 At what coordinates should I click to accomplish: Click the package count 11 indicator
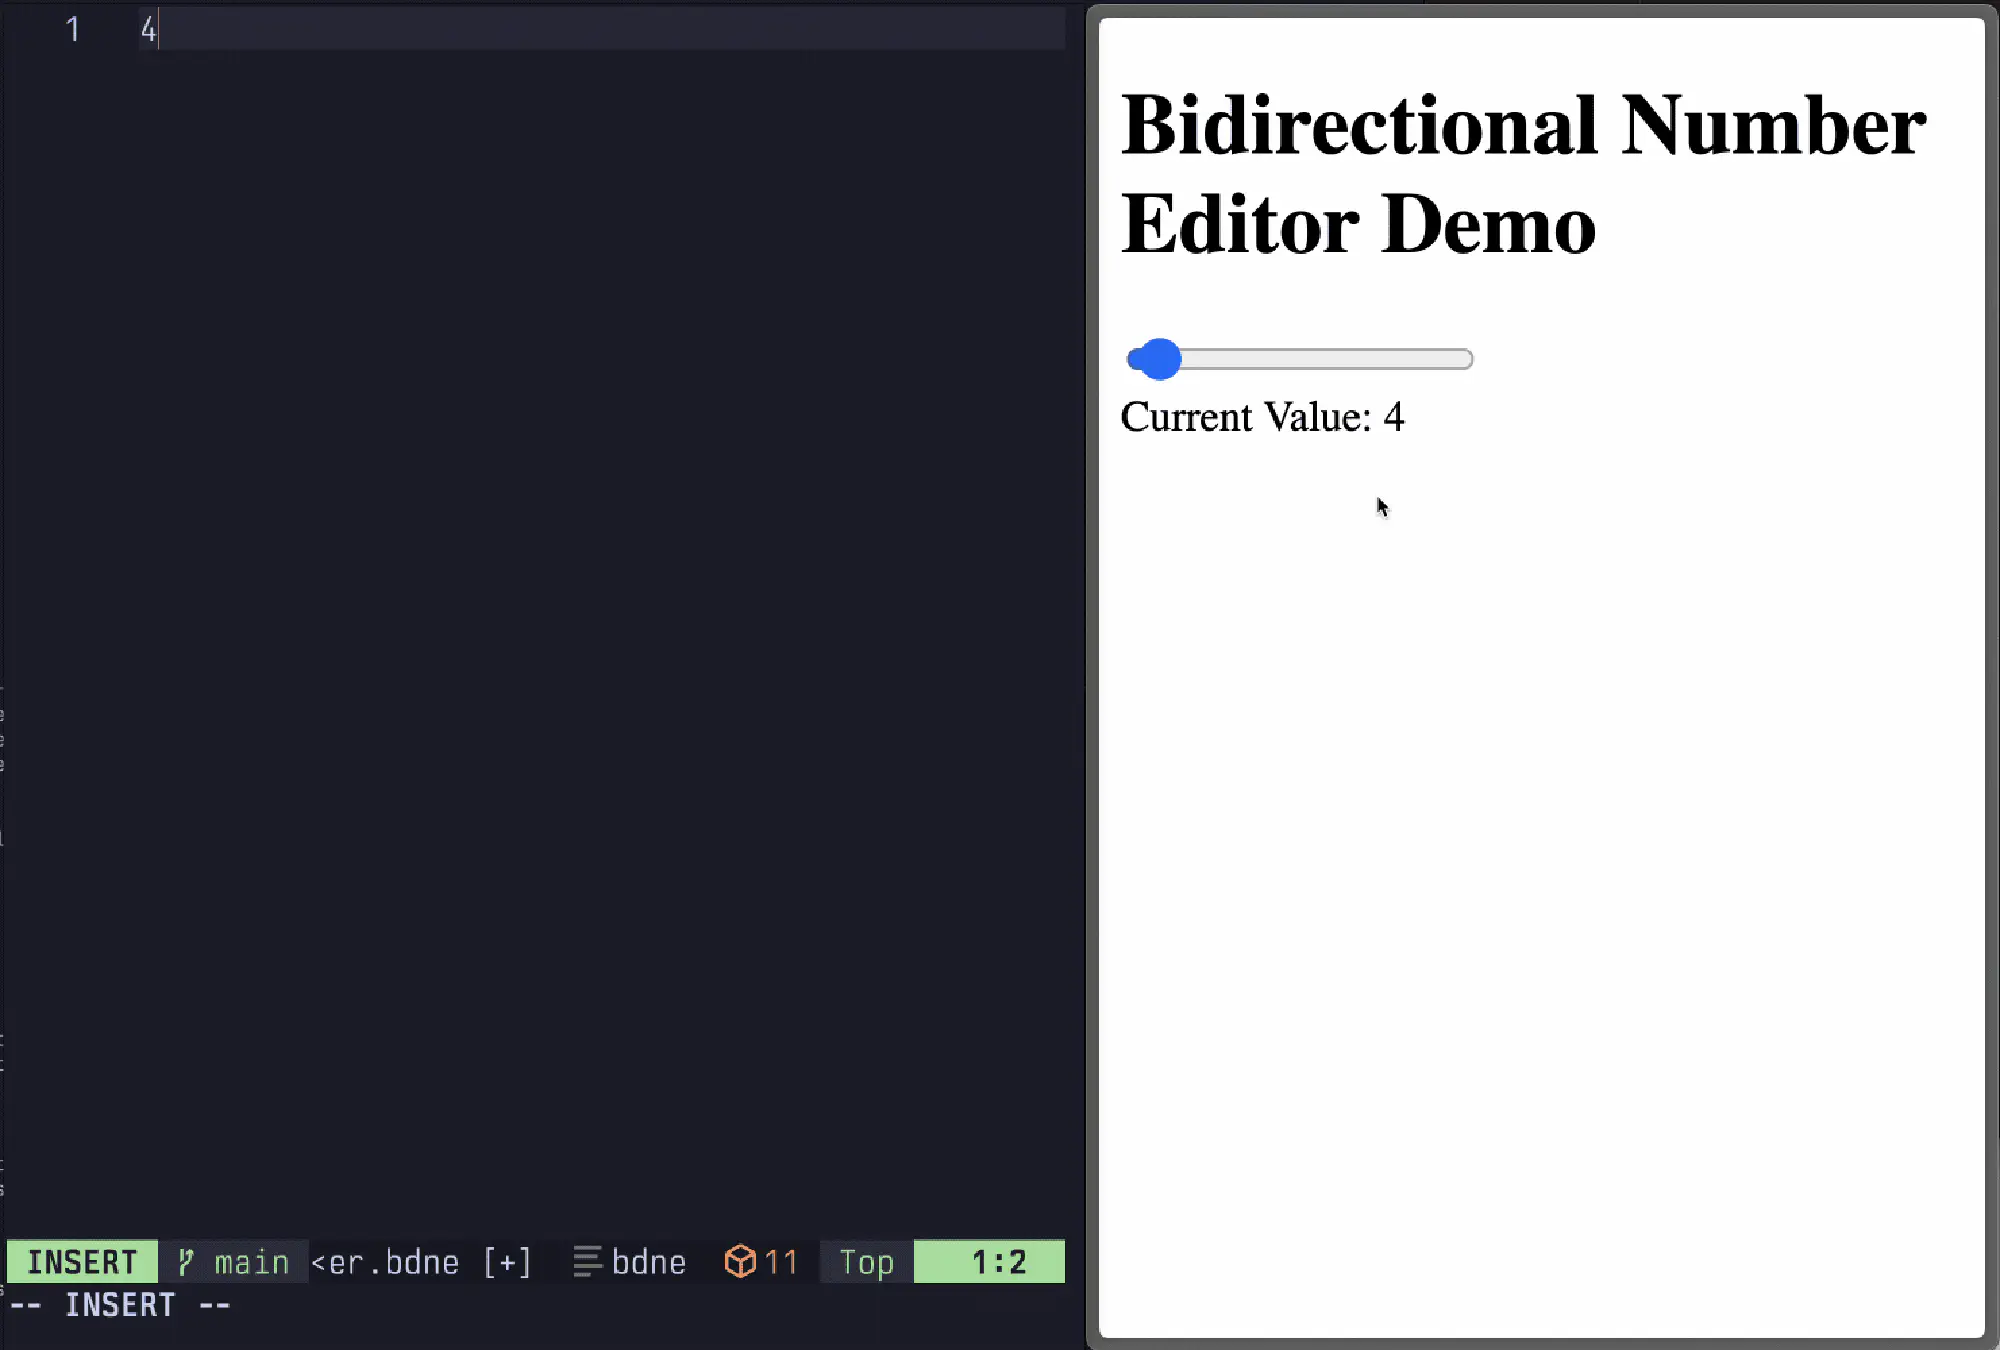coord(778,1261)
